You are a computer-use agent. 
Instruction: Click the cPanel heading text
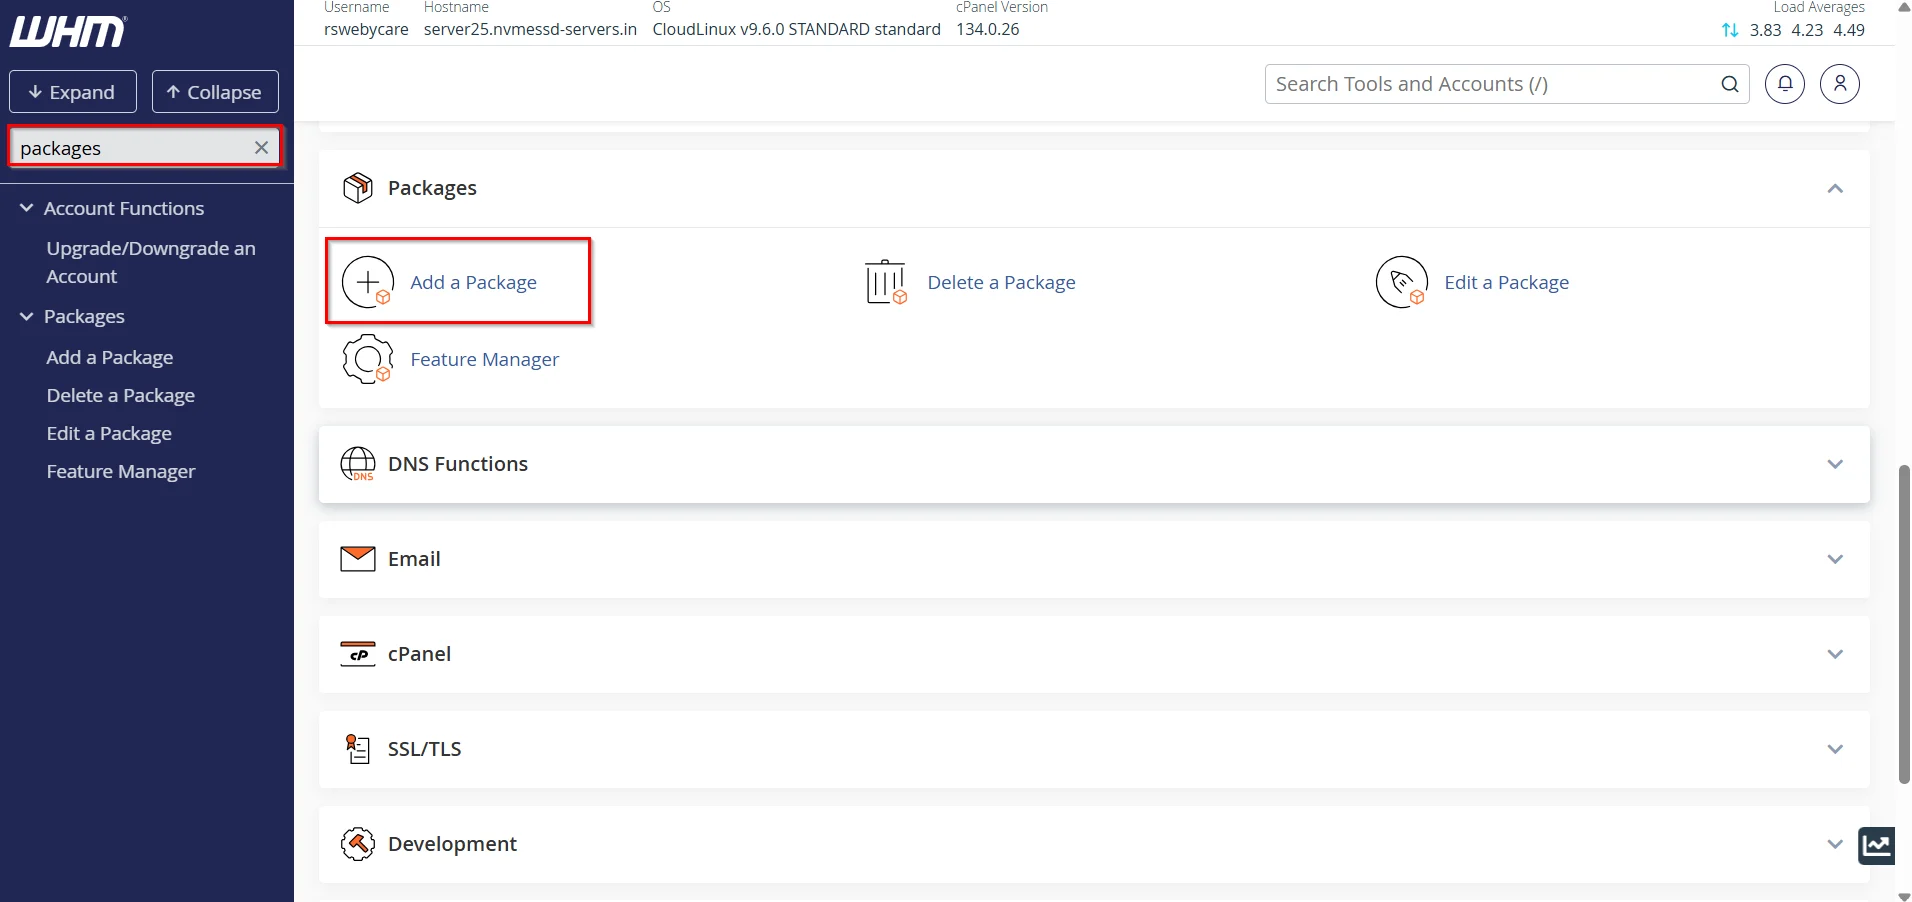point(419,654)
